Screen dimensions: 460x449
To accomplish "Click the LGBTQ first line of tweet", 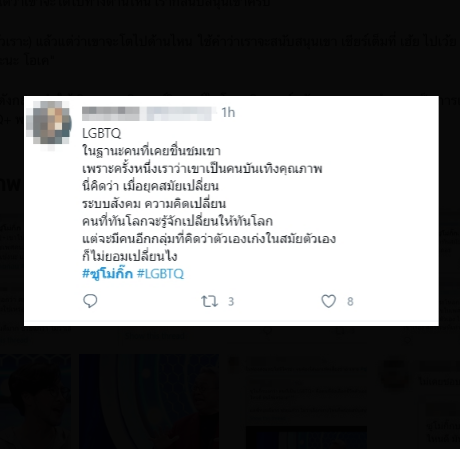I will click(x=101, y=133).
